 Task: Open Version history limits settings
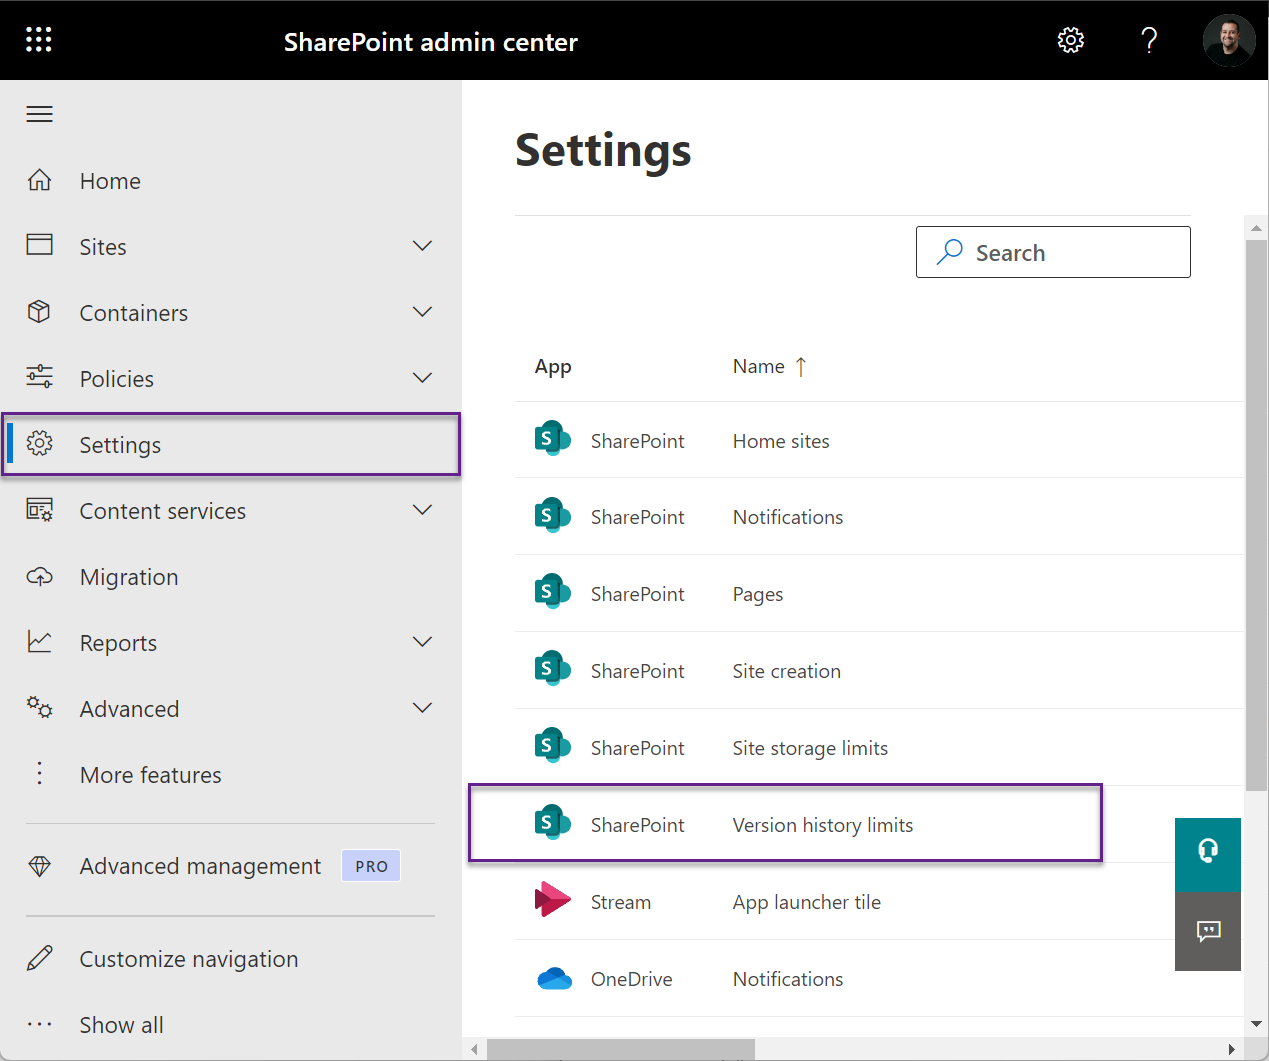(x=822, y=824)
